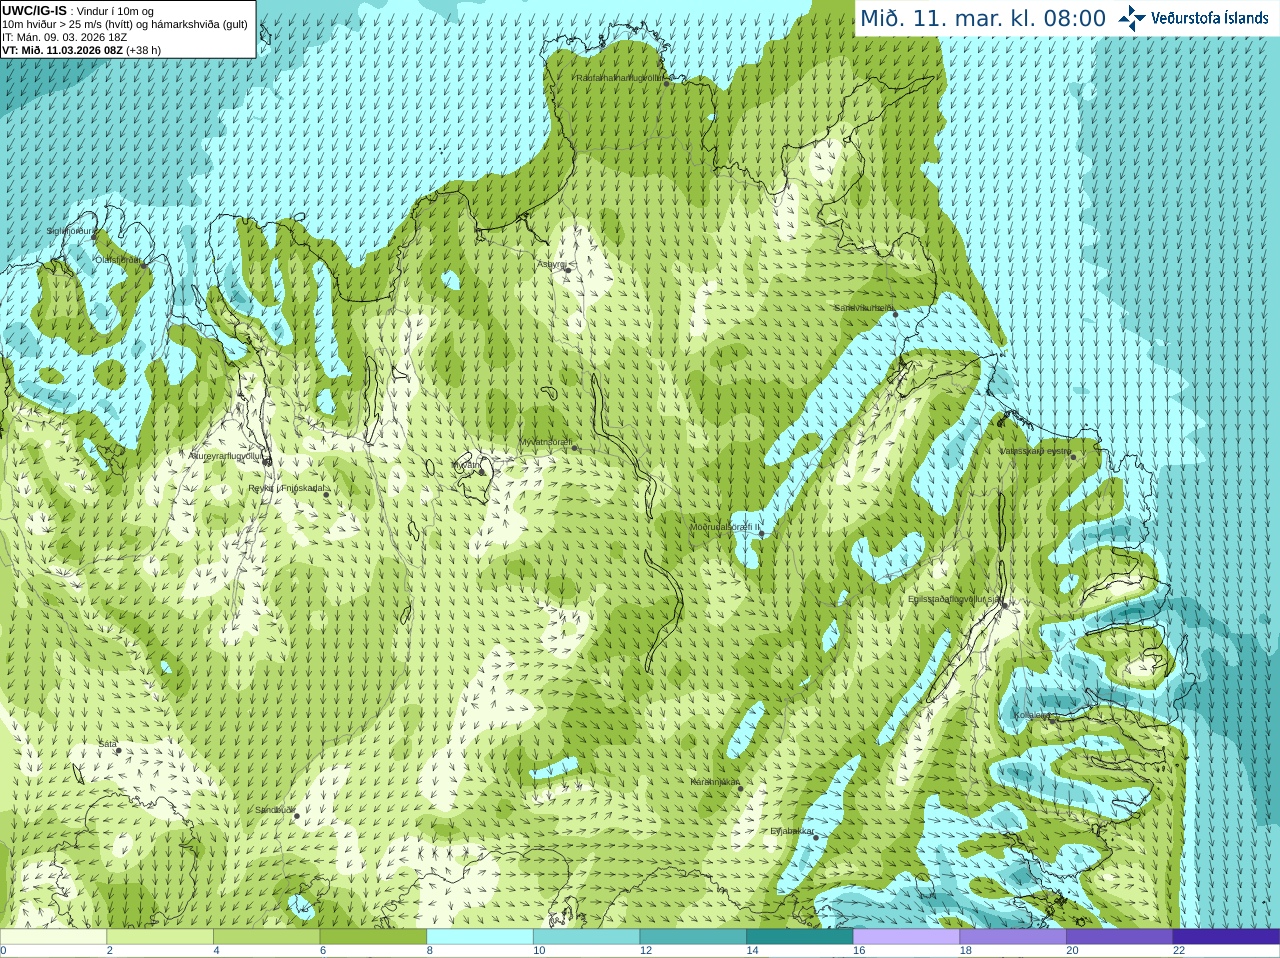Click the Ásbyrgi station dot
The image size is (1280, 958).
click(568, 270)
